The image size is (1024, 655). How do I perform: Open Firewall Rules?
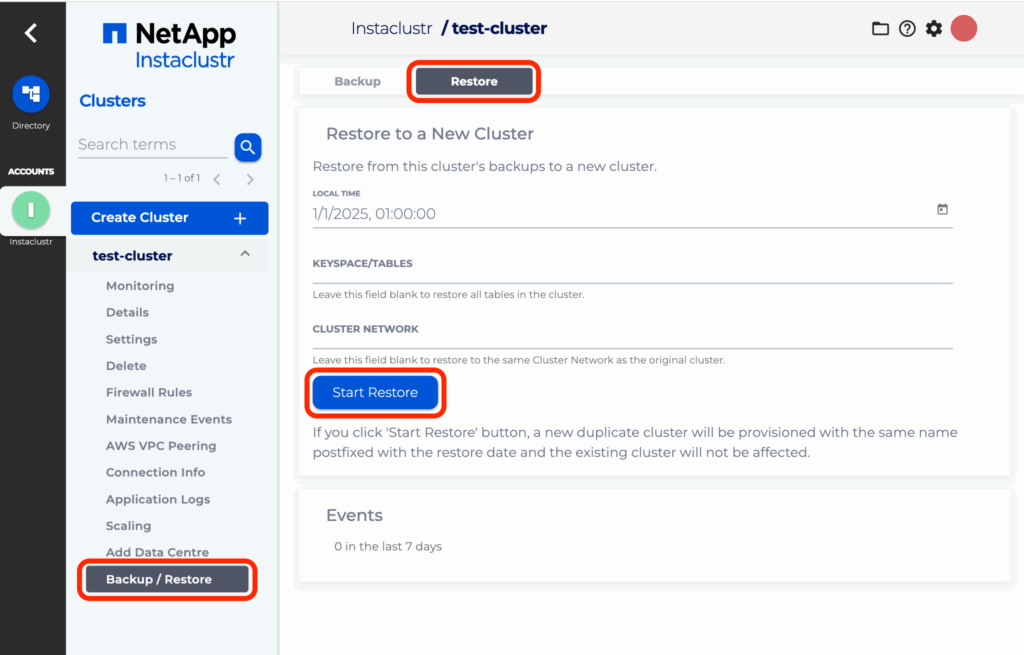[x=149, y=392]
